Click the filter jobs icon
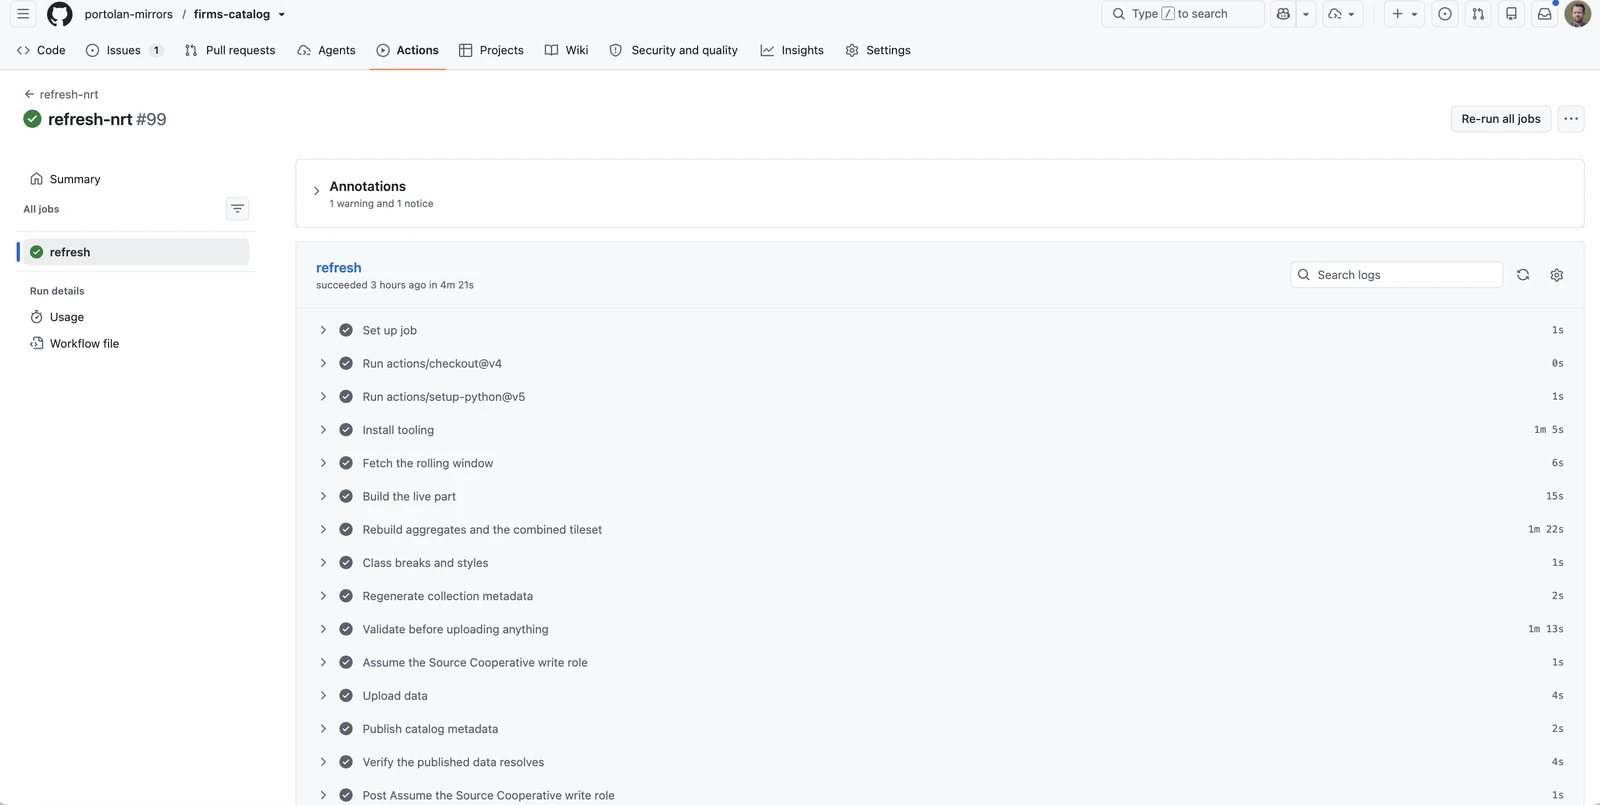Image resolution: width=1600 pixels, height=805 pixels. [x=237, y=209]
